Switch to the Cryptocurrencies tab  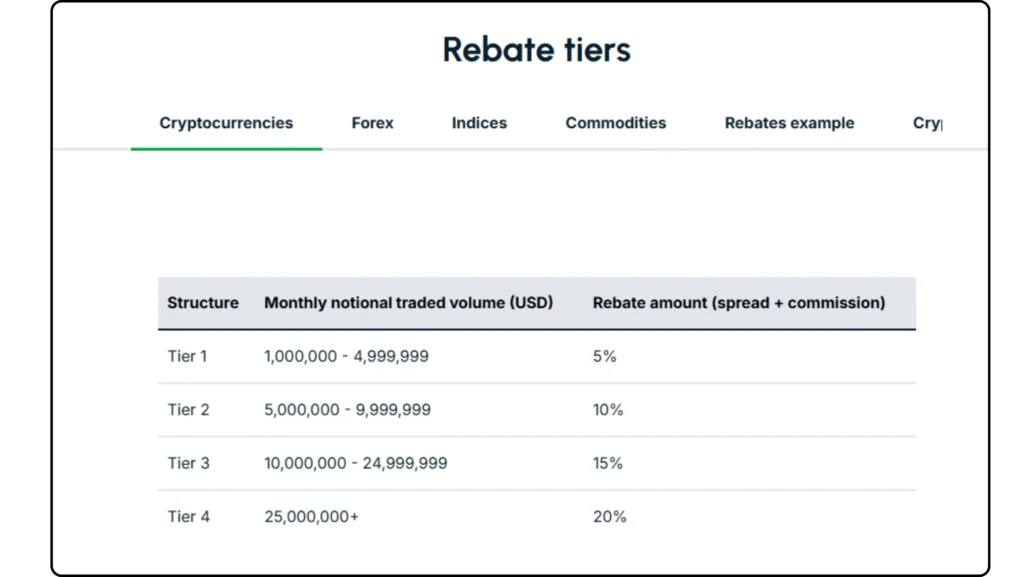[226, 123]
